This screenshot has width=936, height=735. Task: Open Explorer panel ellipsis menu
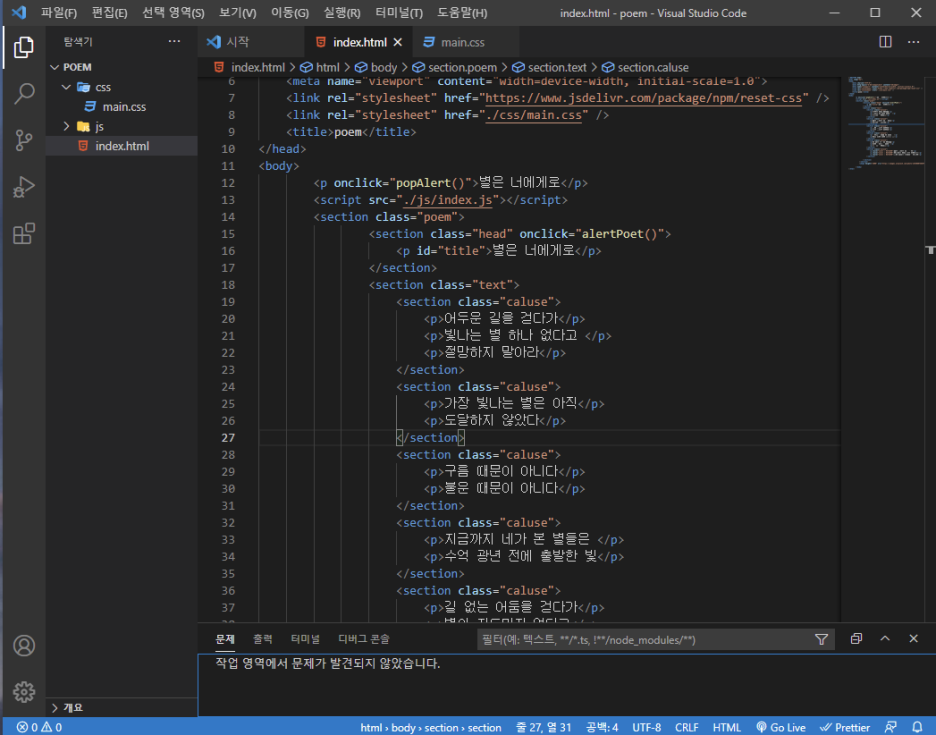click(174, 41)
